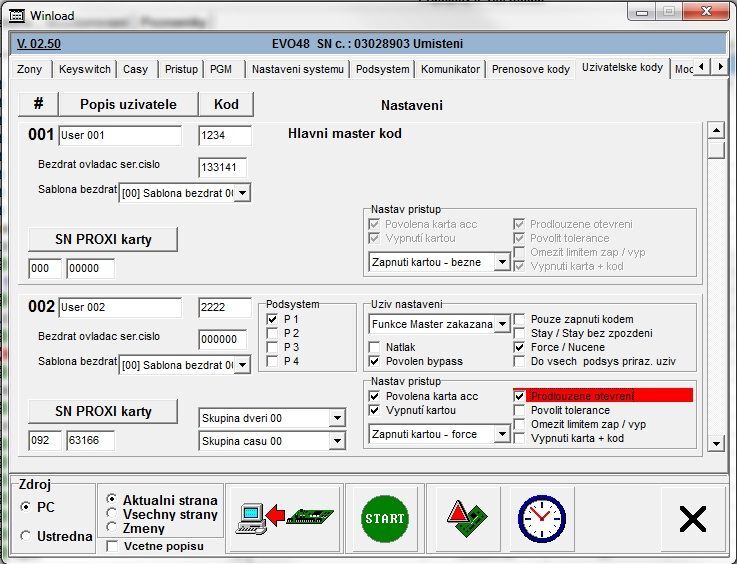The image size is (737, 564).
Task: Click the red triangle and green check icon
Action: point(467,517)
